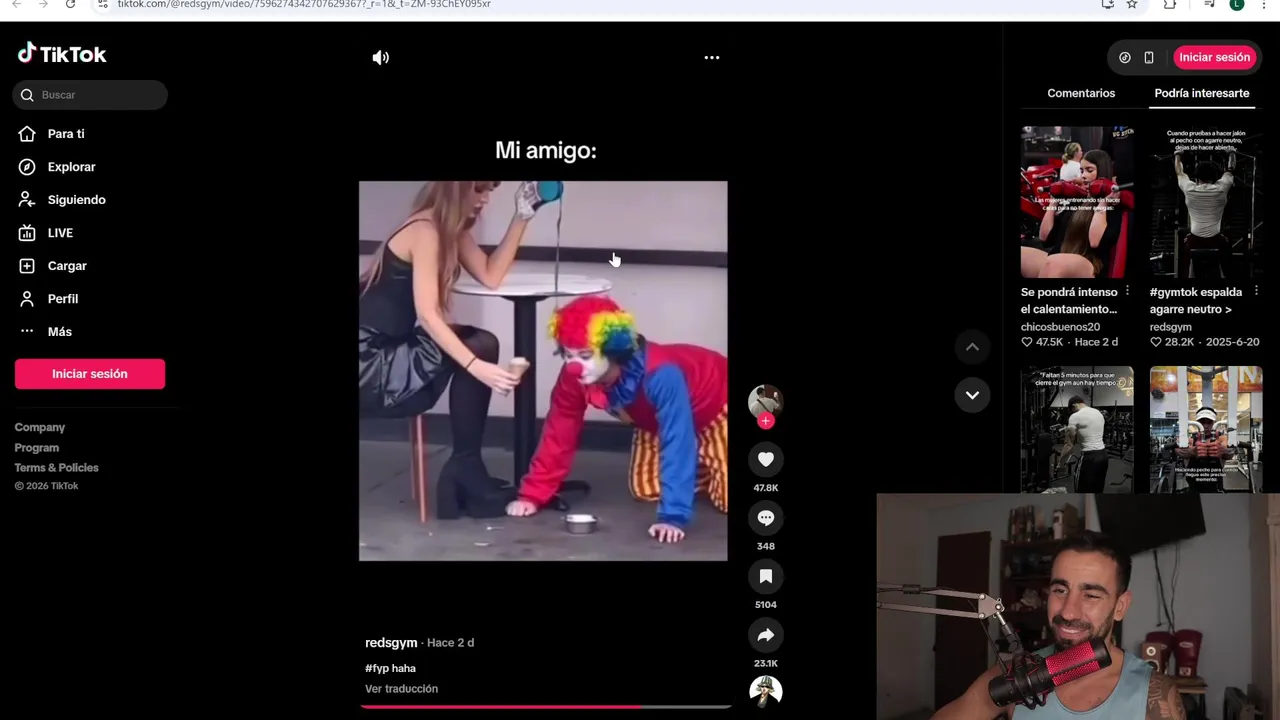Click the tiktok.com URL in the address bar
Viewport: 1280px width, 720px height.
coord(304,4)
